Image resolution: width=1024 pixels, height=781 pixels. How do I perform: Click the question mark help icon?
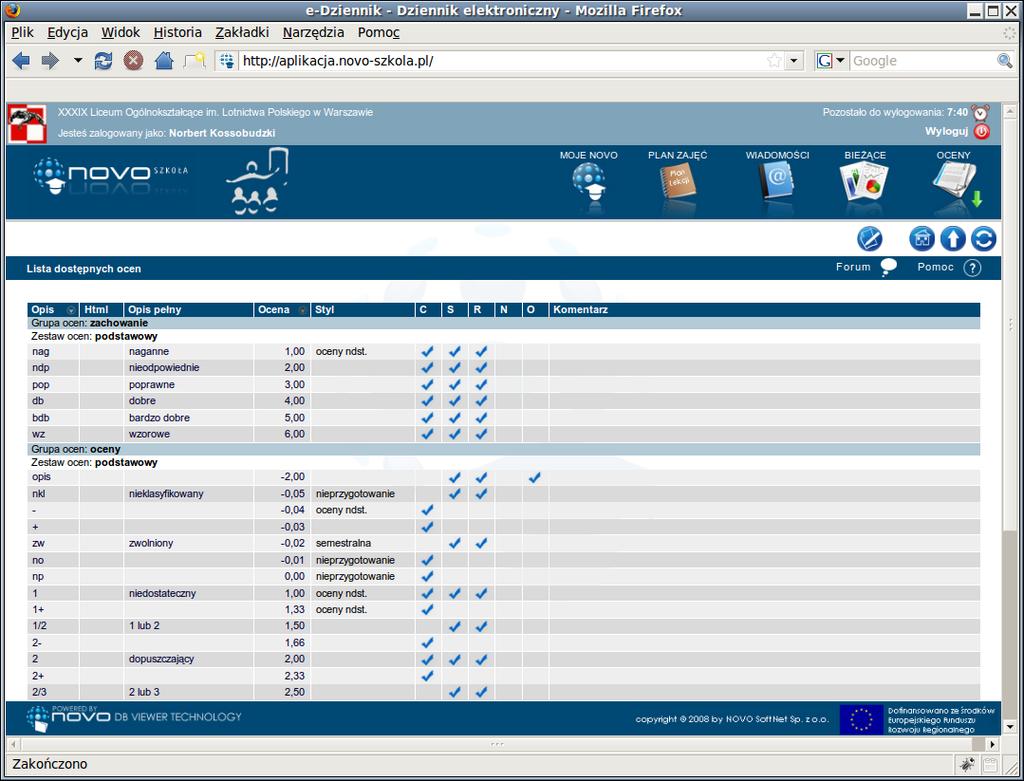972,268
